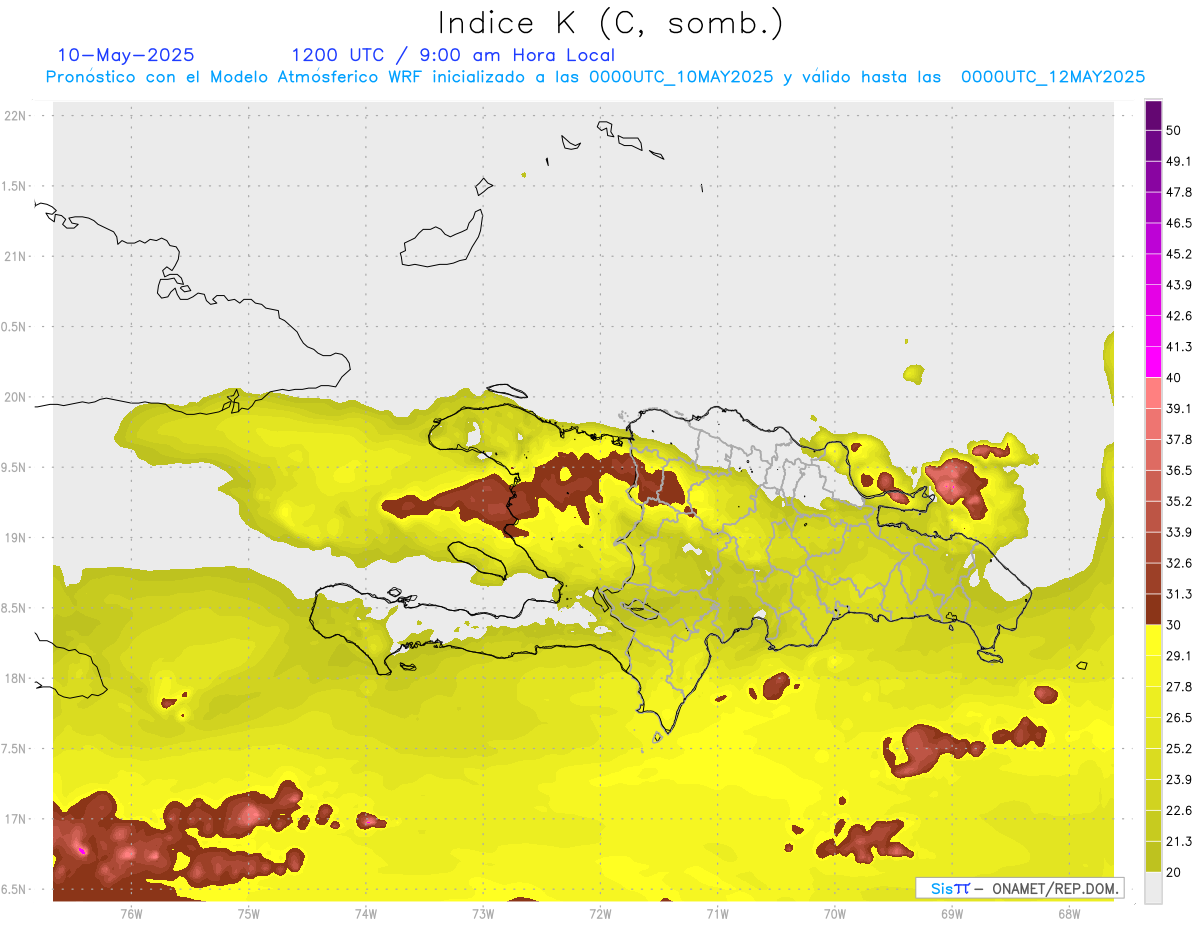Viewport: 1200px width, 927px height.
Task: Click colorbar value '21.3'
Action: [x=1179, y=842]
